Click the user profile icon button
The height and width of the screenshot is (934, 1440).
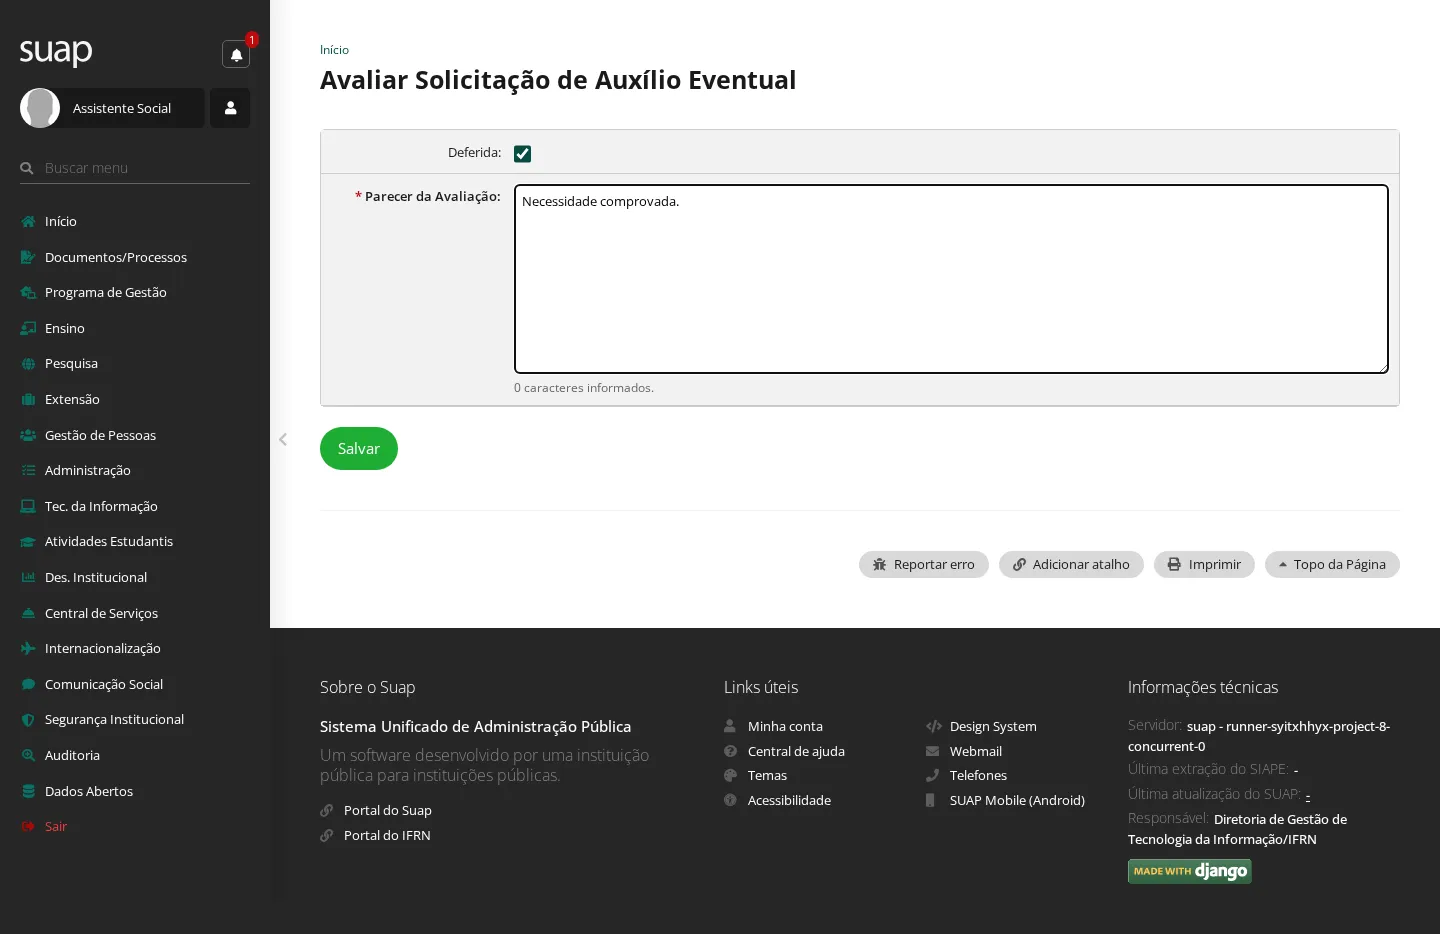pyautogui.click(x=230, y=108)
